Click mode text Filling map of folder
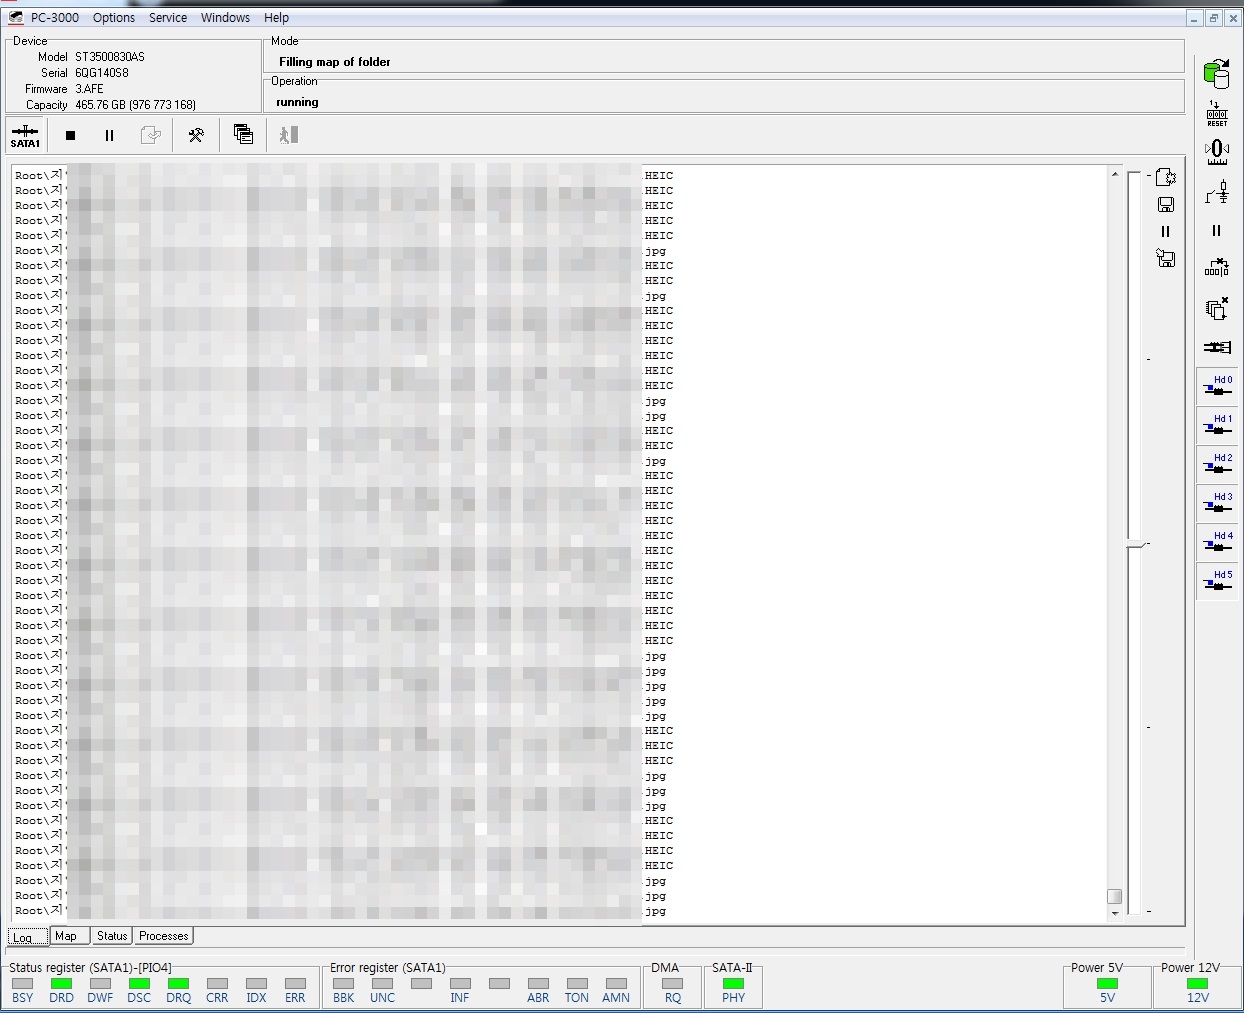The height and width of the screenshot is (1013, 1244). coord(335,62)
